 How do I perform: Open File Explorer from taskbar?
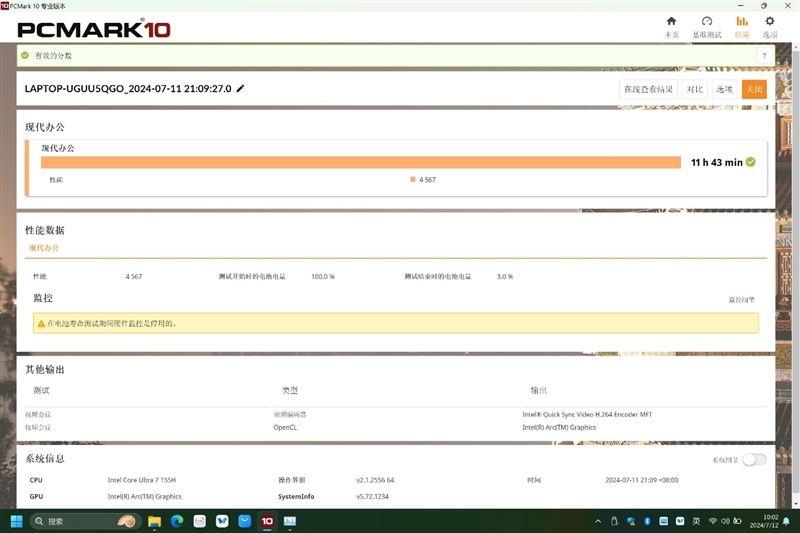tap(154, 521)
